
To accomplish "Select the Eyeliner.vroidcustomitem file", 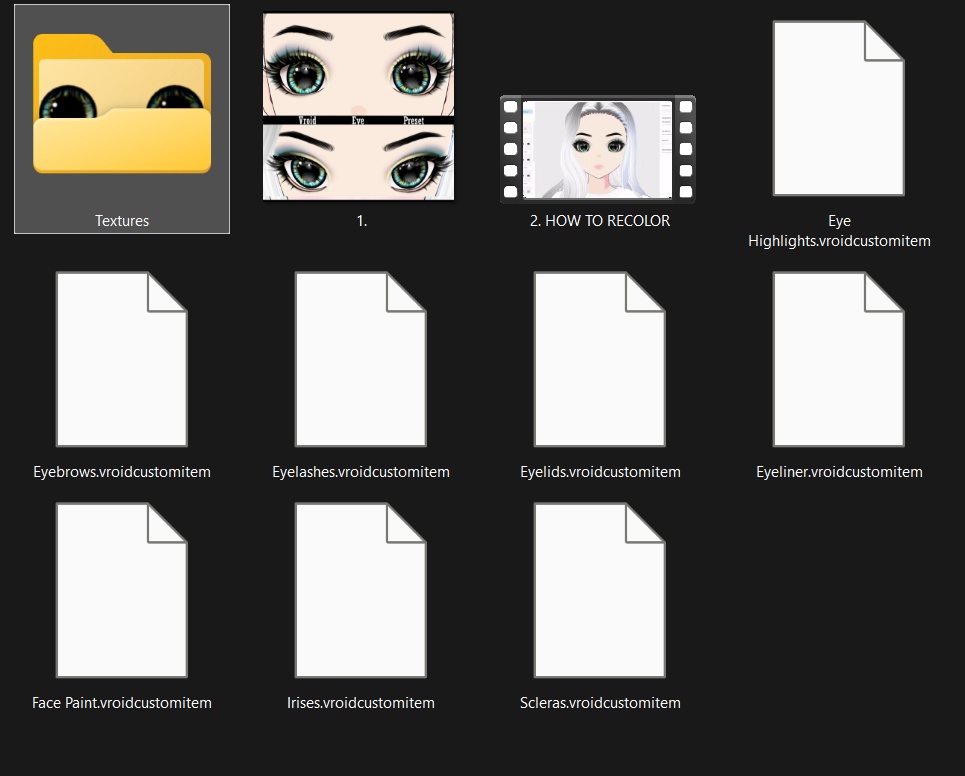I will pyautogui.click(x=839, y=358).
